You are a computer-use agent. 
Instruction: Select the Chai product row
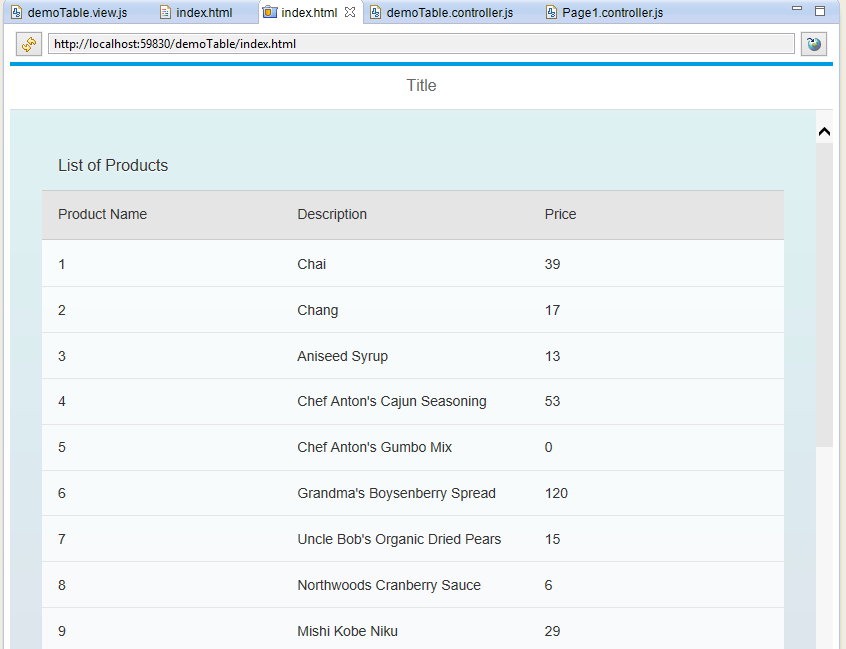point(311,264)
